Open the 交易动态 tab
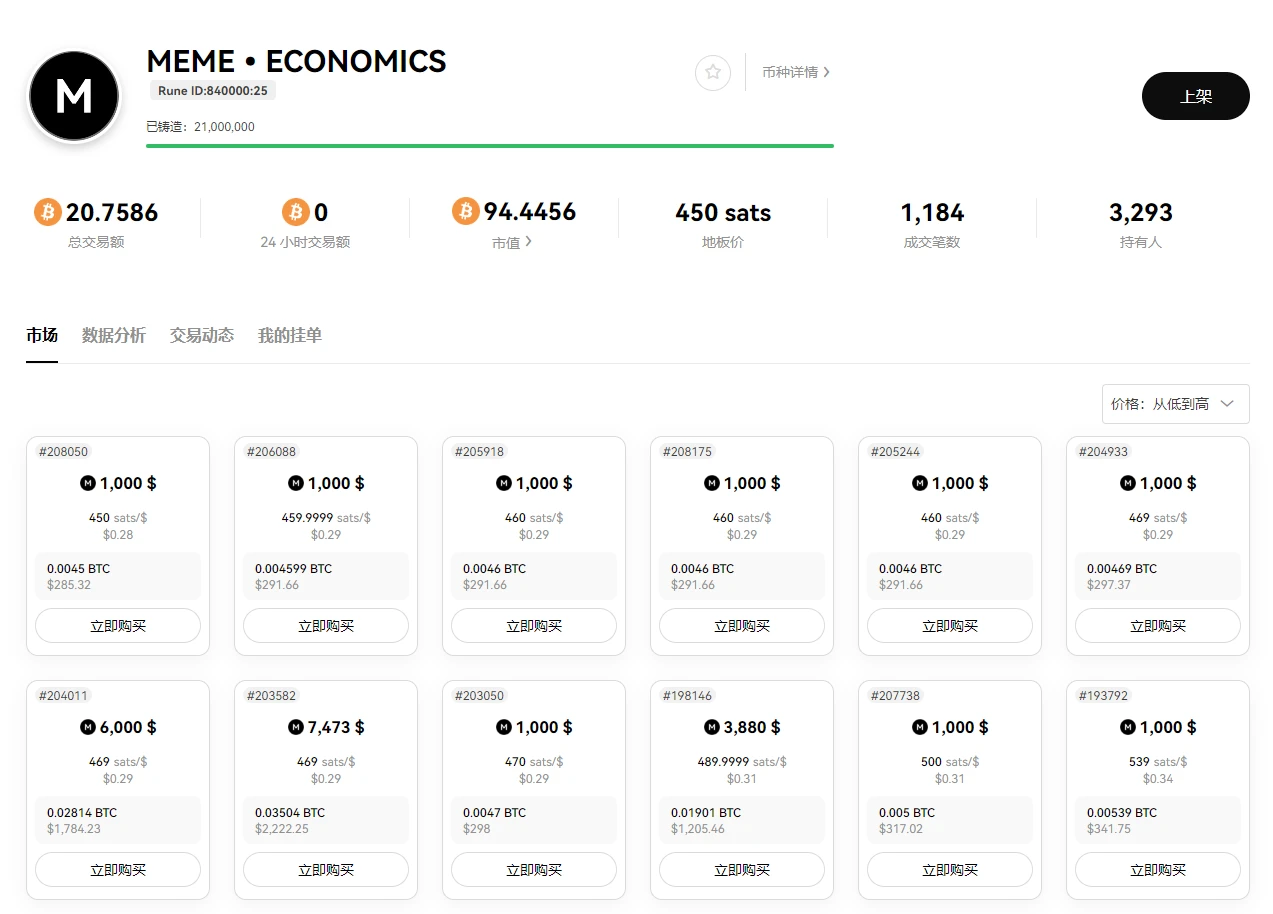The width and height of the screenshot is (1273, 914). coord(202,335)
